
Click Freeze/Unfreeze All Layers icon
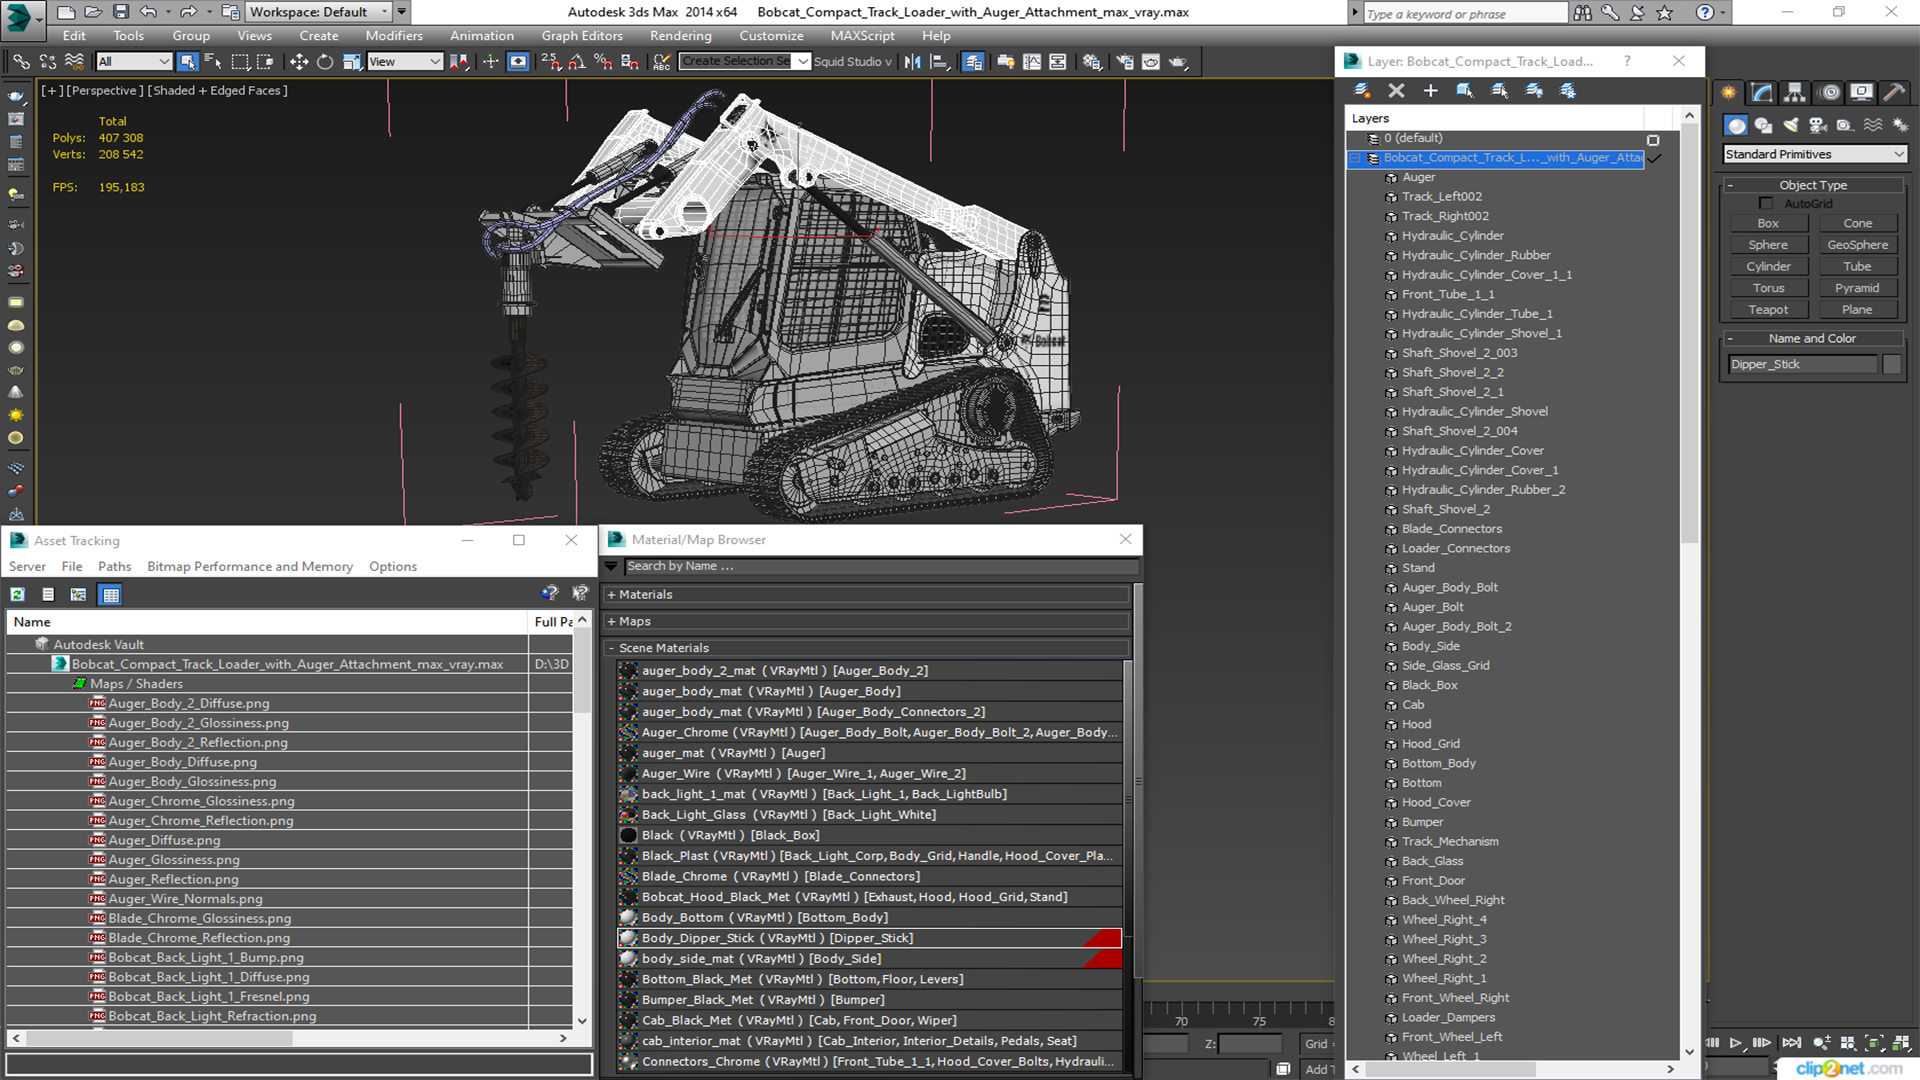[1568, 91]
